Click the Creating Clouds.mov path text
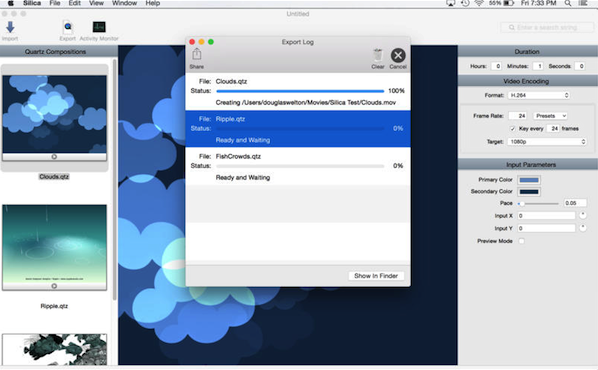Screen dimensions: 598x370 306,103
